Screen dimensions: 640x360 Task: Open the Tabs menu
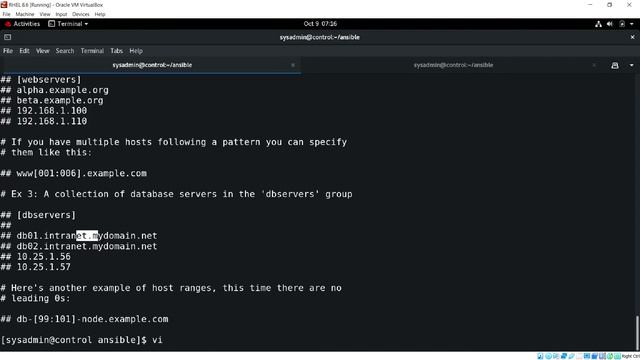(x=116, y=51)
